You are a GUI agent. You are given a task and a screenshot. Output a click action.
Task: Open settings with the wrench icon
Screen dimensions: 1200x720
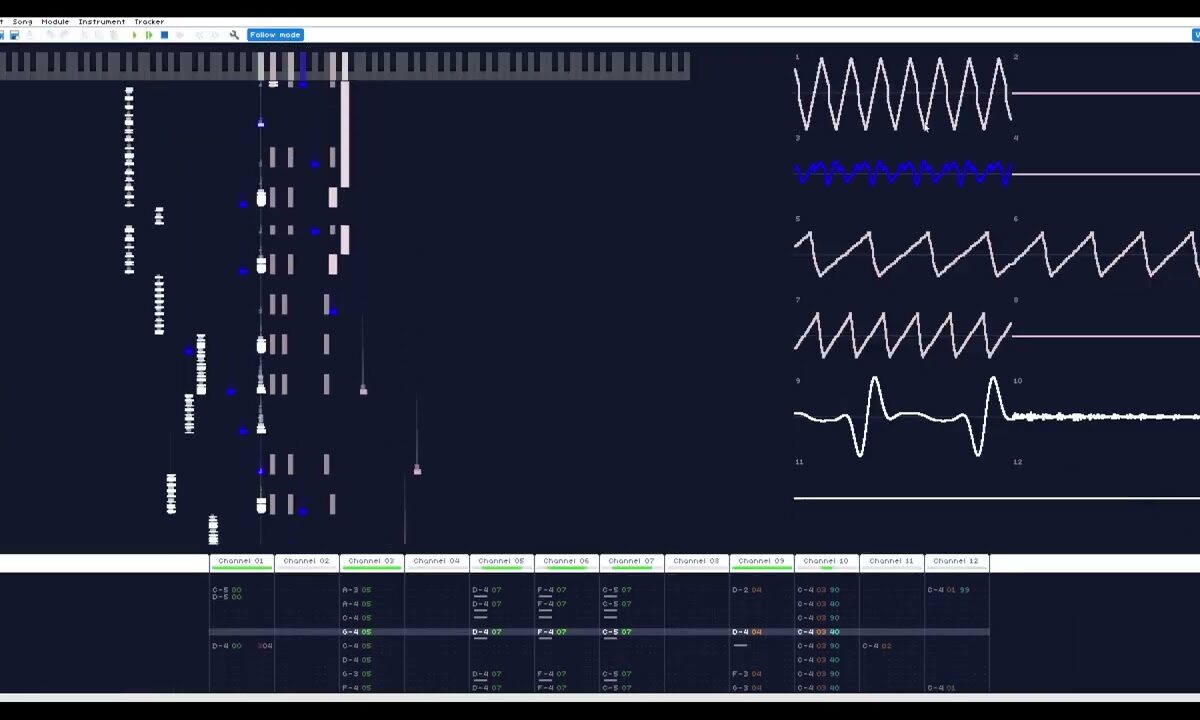click(234, 35)
